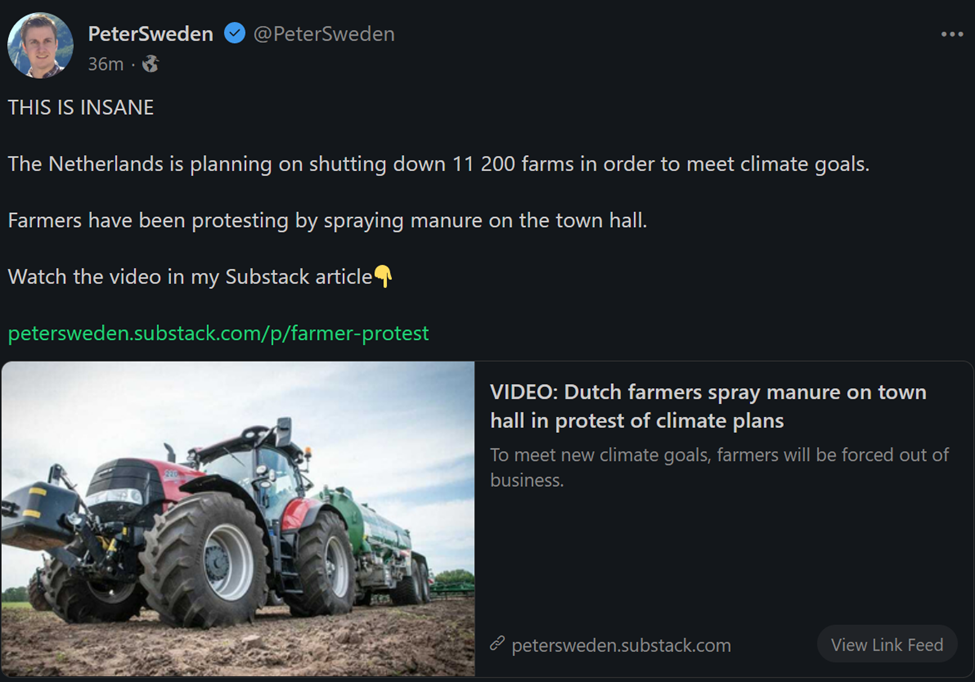Viewport: 975px width, 682px height.
Task: Click the pointing-down hand emoji
Action: click(383, 277)
